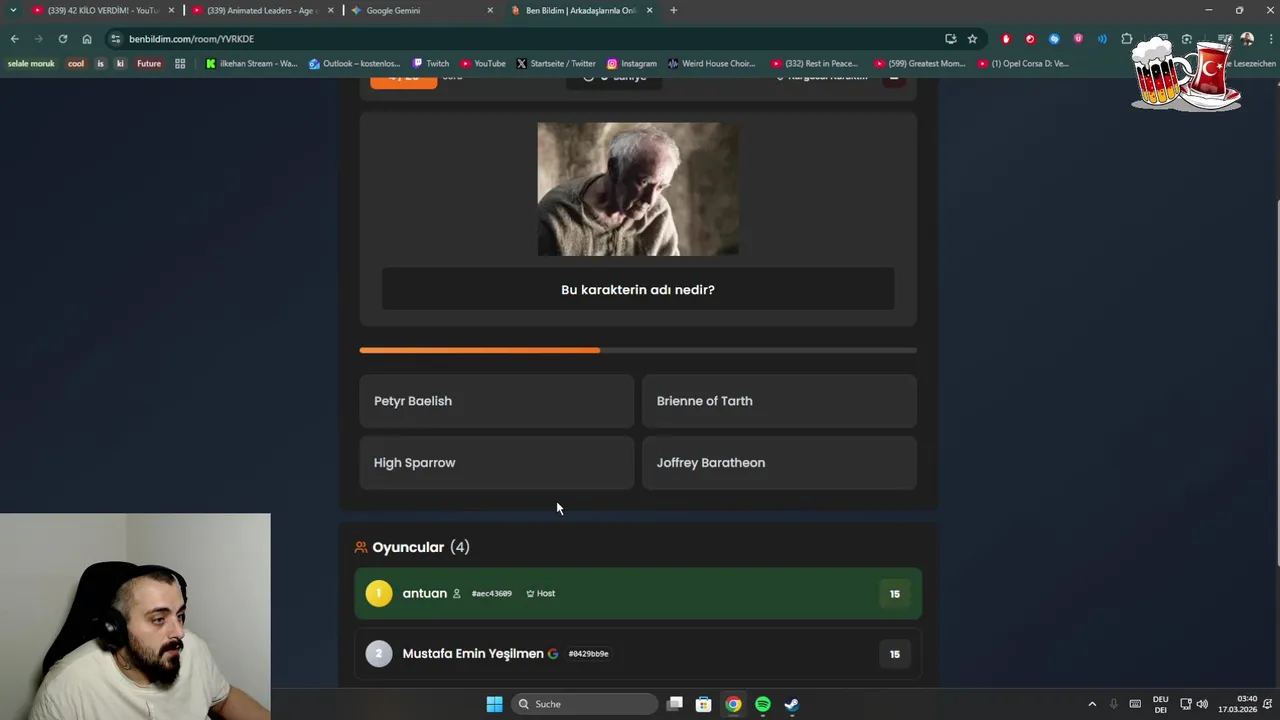Click the players icon beside Oyuncular
1280x720 pixels.
coord(361,547)
